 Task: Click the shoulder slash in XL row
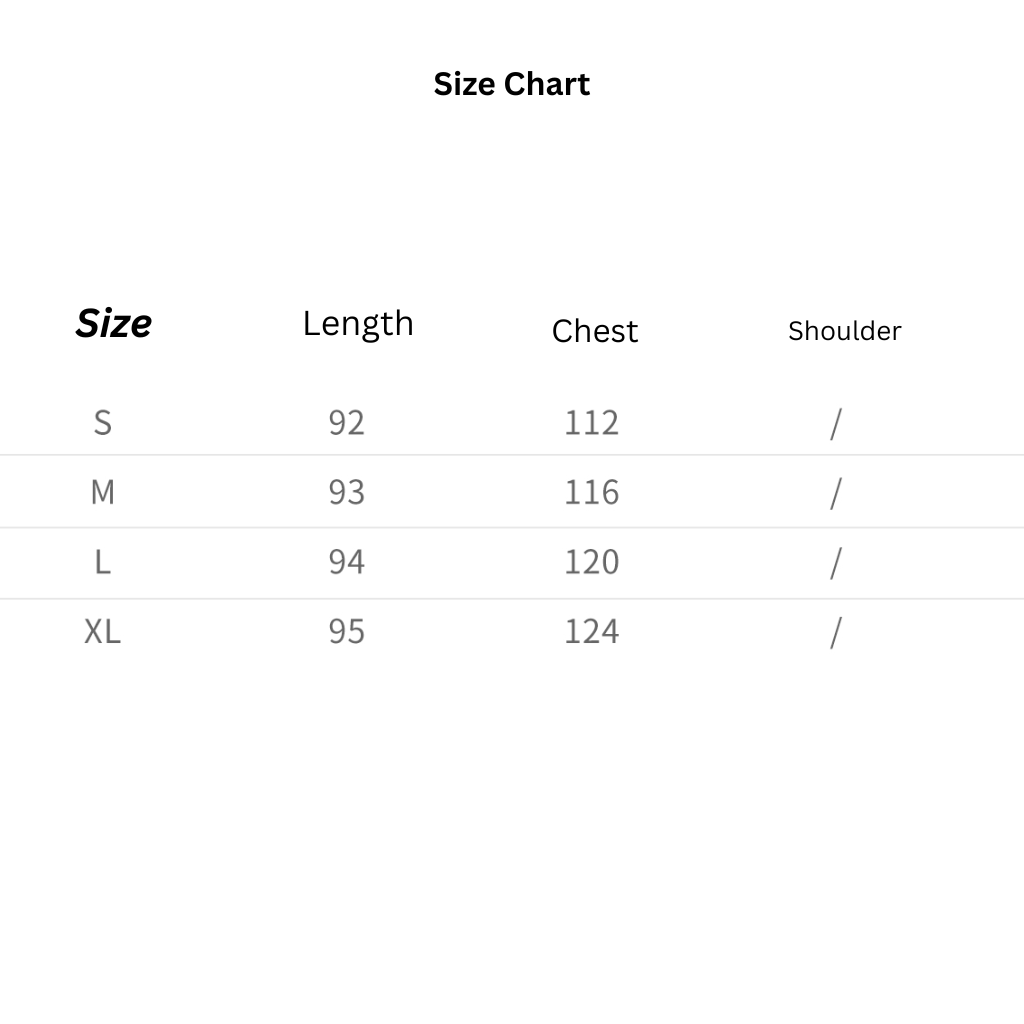835,633
